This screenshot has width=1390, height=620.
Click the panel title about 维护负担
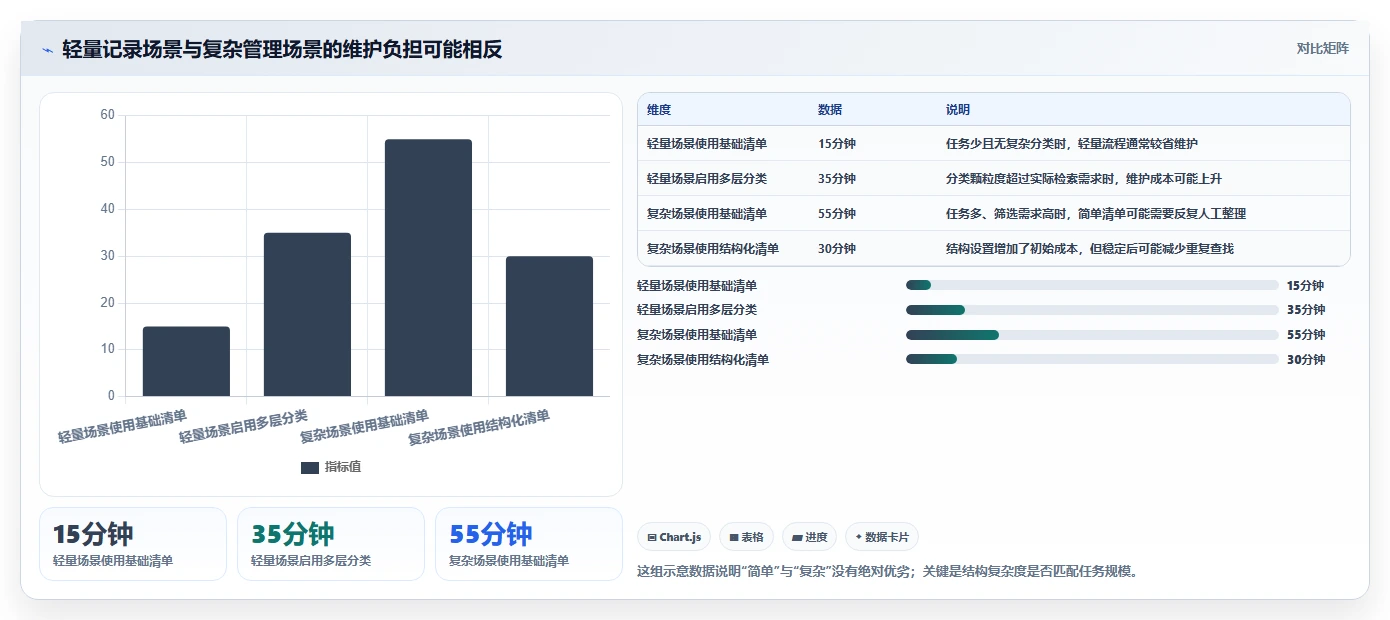pos(282,49)
